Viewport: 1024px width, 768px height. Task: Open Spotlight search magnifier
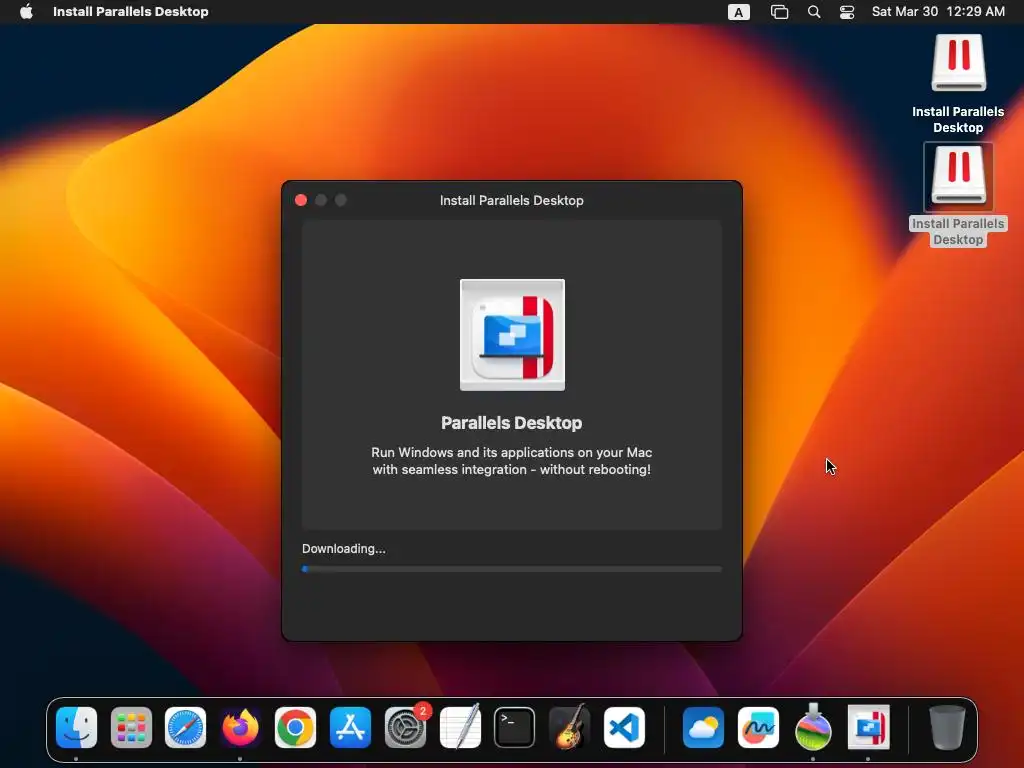pyautogui.click(x=814, y=12)
